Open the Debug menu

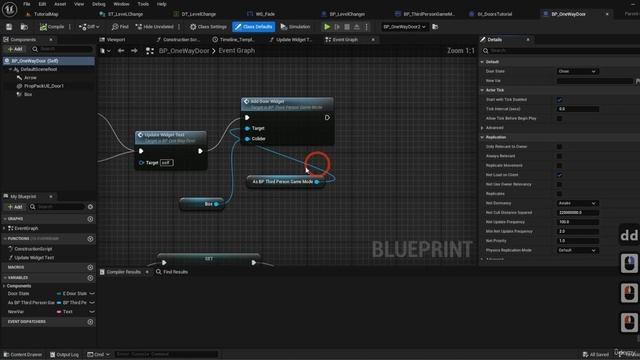(99, 4)
